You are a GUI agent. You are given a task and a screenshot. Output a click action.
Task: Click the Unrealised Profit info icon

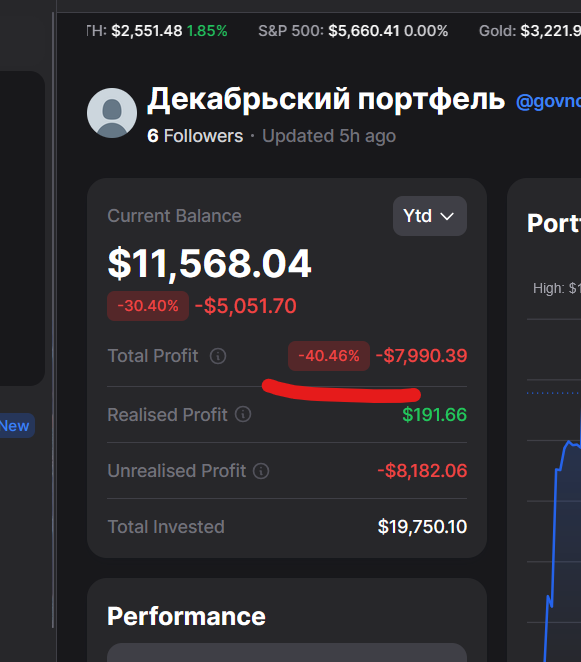click(261, 471)
